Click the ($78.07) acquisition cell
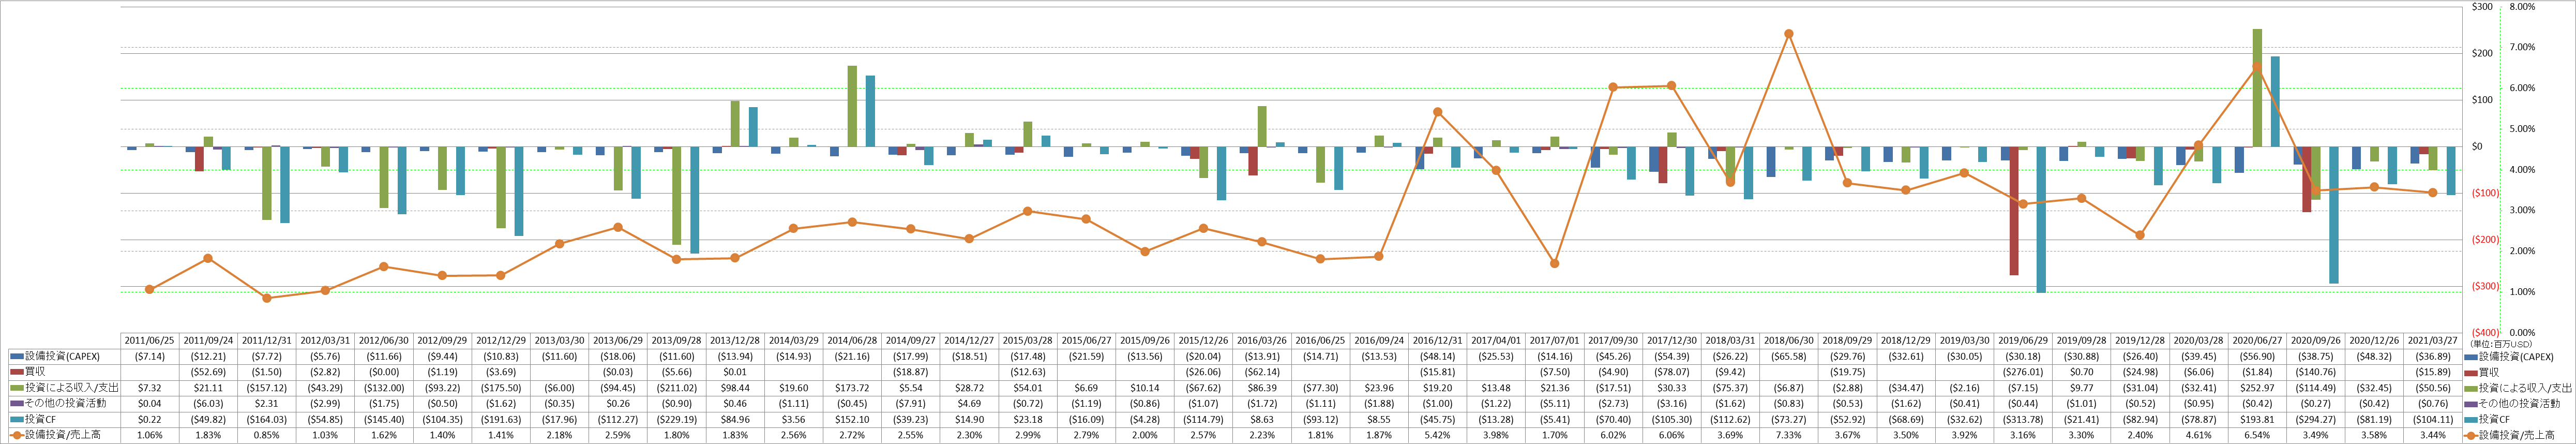This screenshot has width=2576, height=444. (1671, 372)
